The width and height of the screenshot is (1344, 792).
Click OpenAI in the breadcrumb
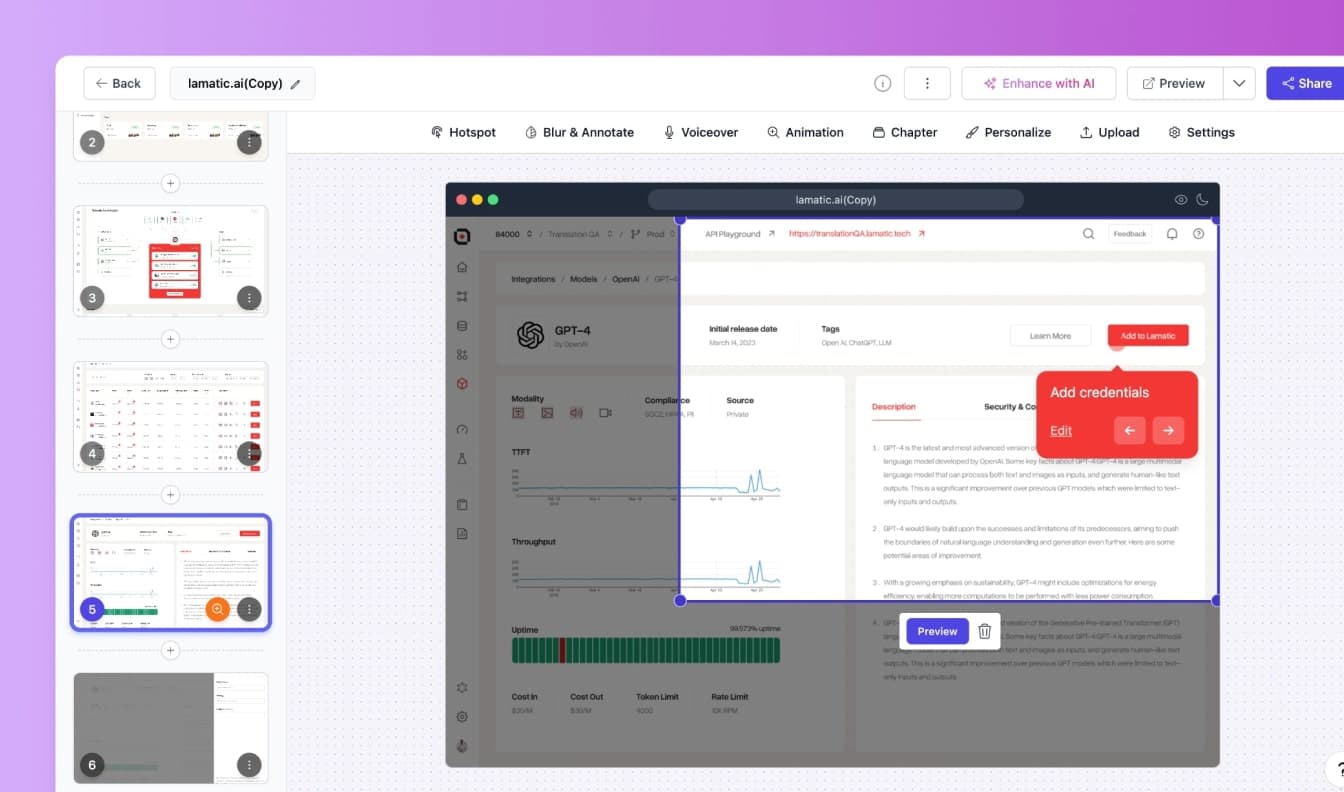pos(626,279)
